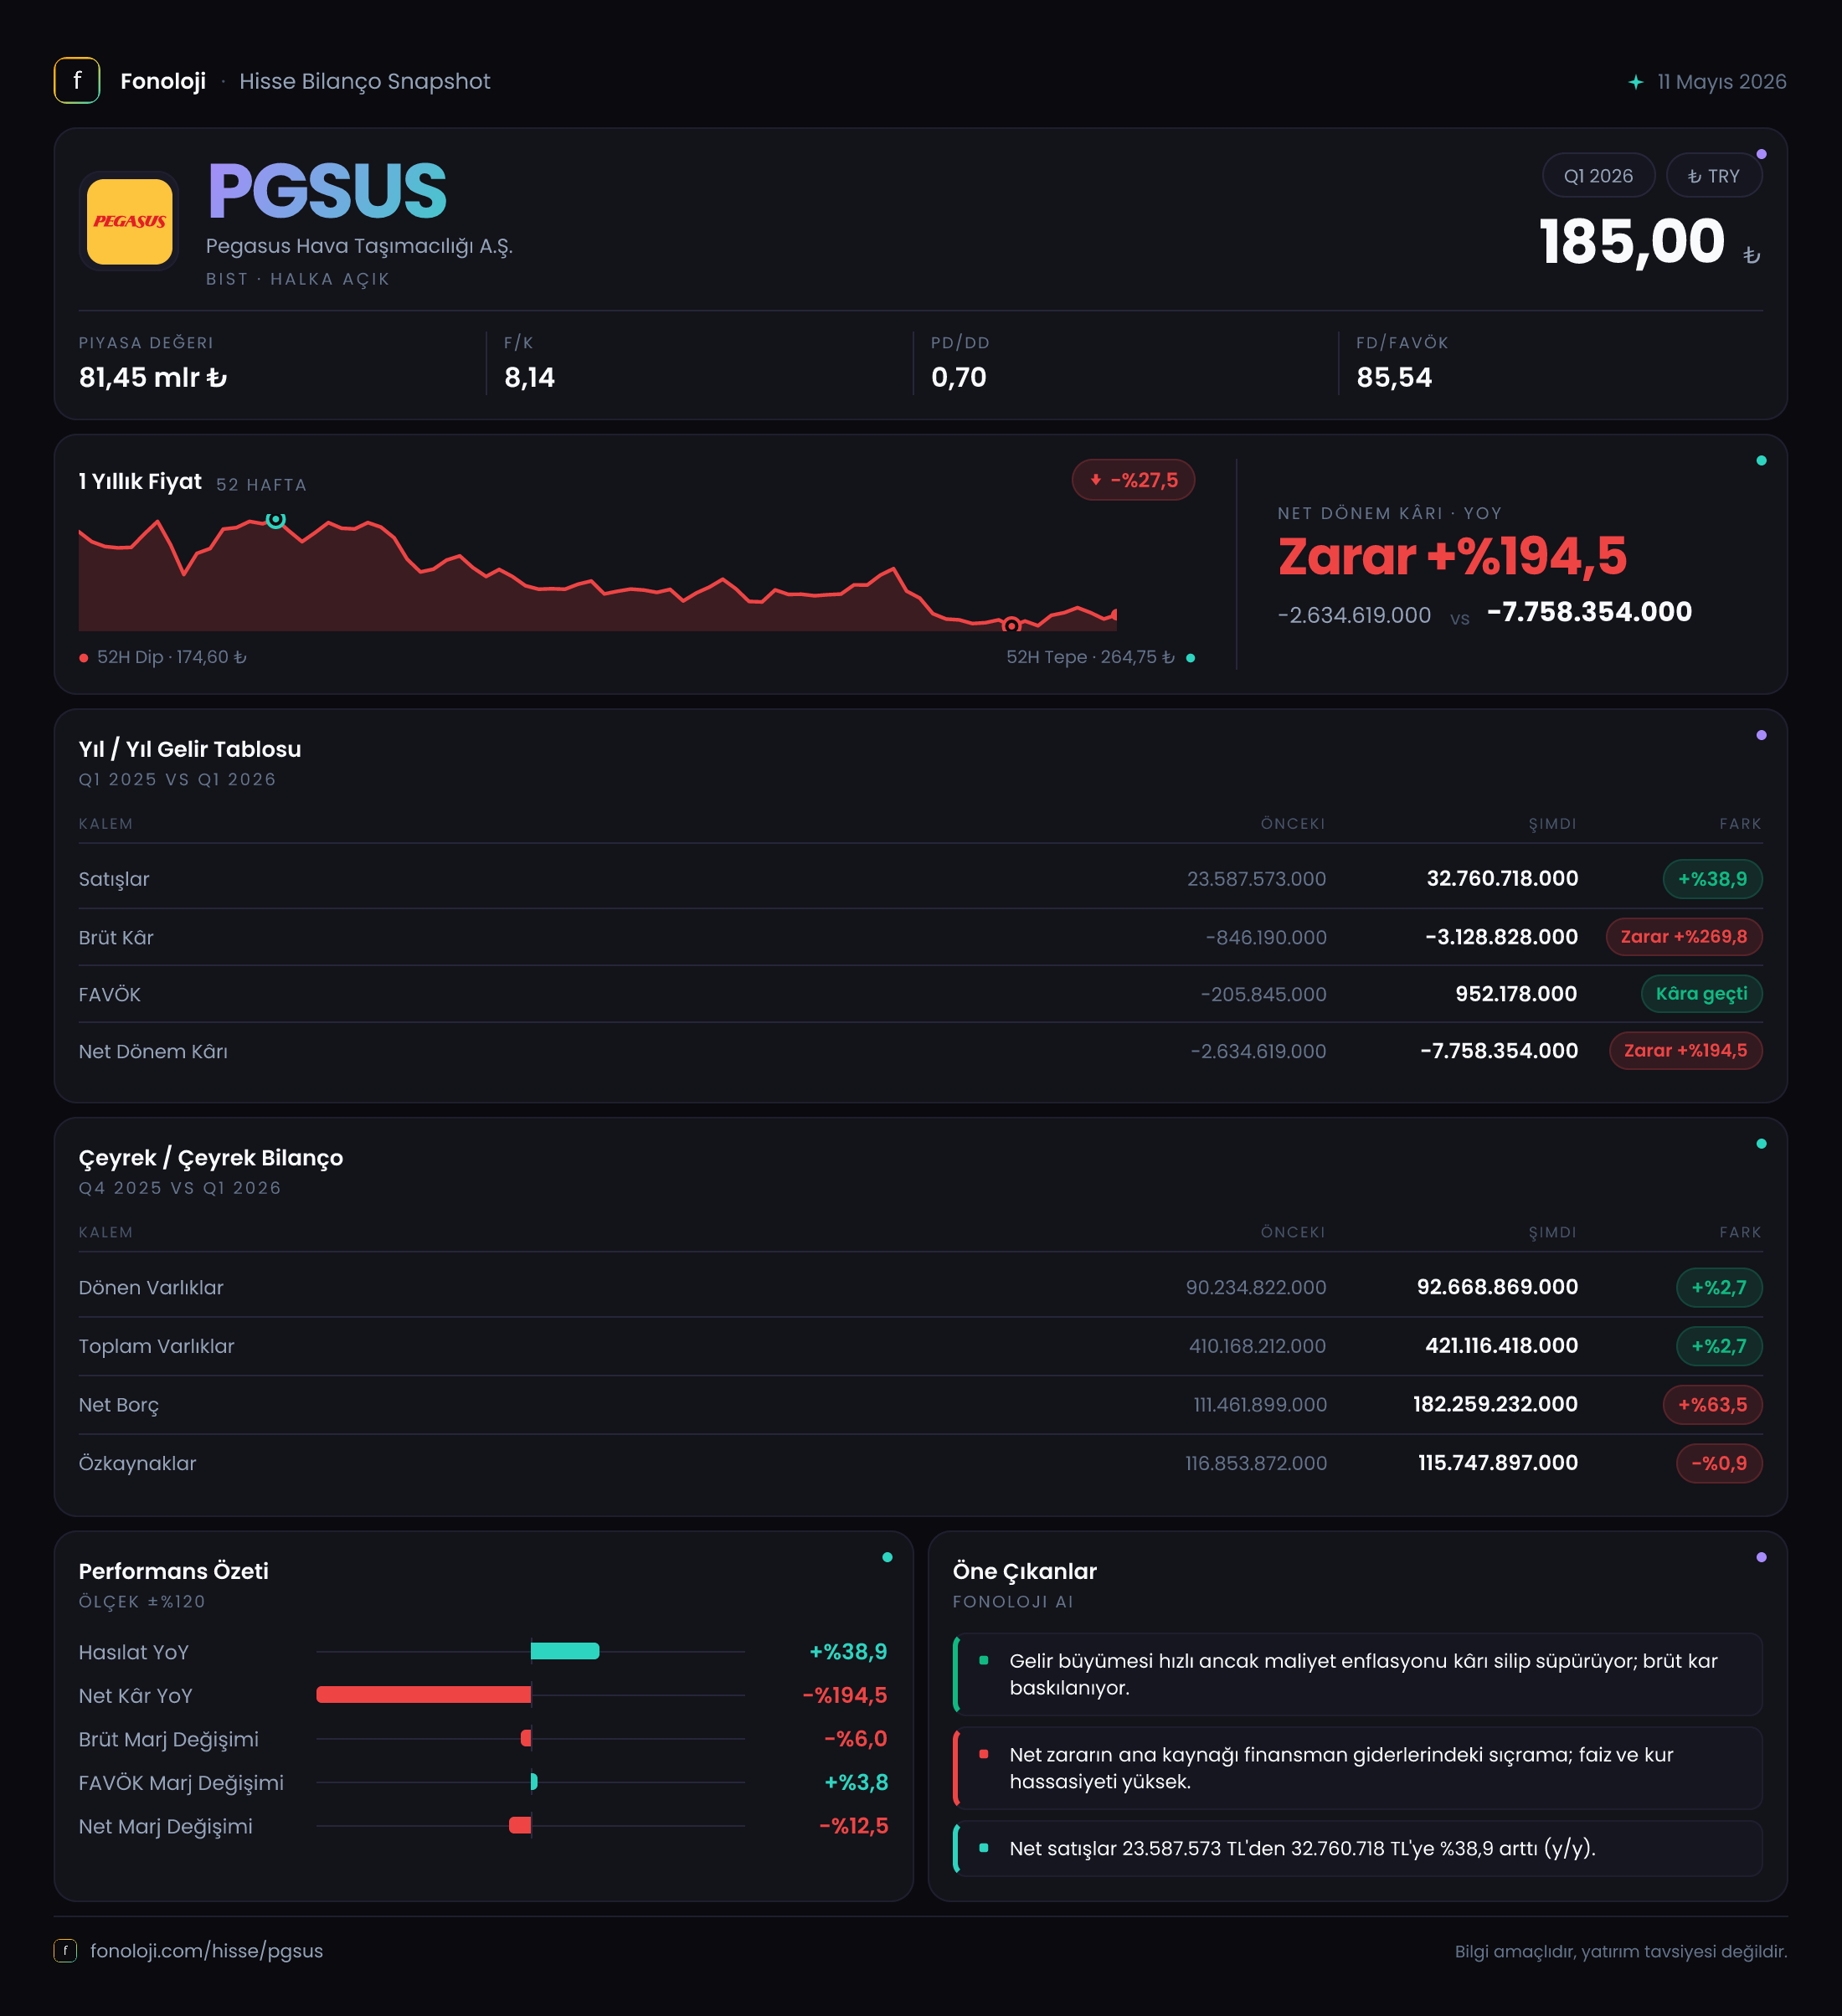Click the Toplam Varlıklar previous value 410.168.212.000
1842x2016 pixels.
pos(1257,1347)
